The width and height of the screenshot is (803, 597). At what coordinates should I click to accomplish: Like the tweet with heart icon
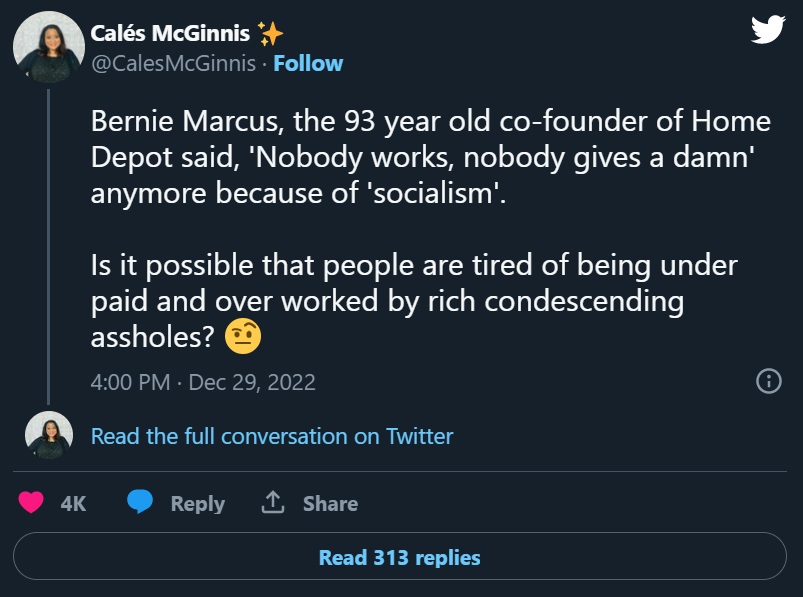coord(32,503)
